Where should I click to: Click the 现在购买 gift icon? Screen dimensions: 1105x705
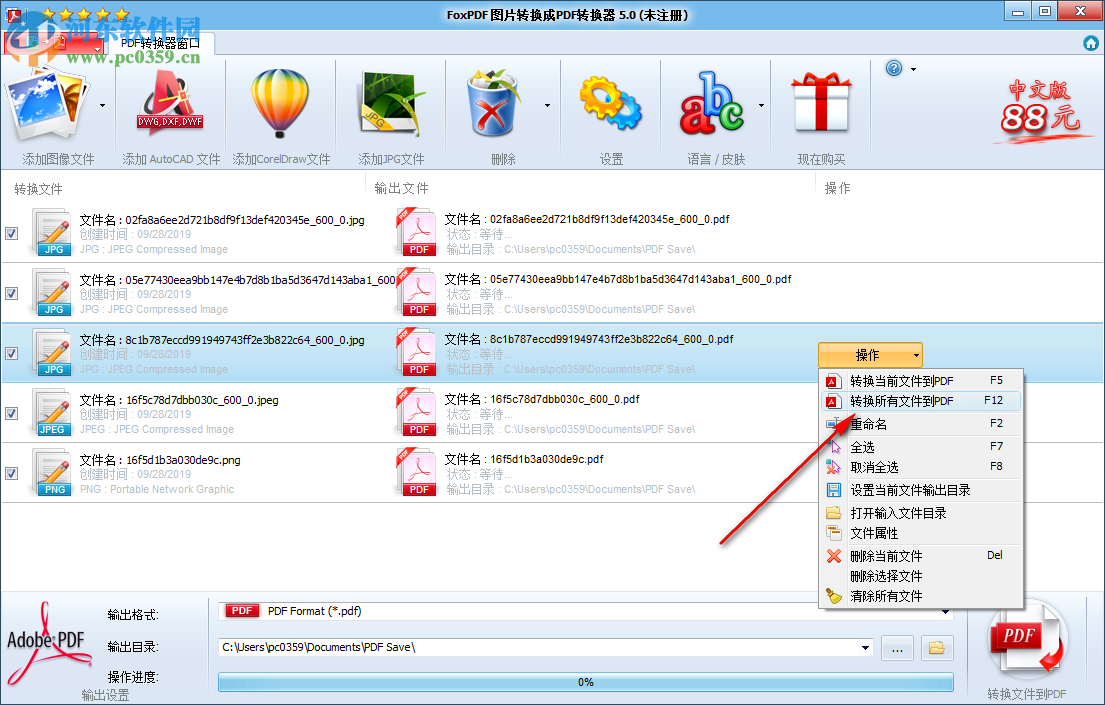pyautogui.click(x=820, y=103)
